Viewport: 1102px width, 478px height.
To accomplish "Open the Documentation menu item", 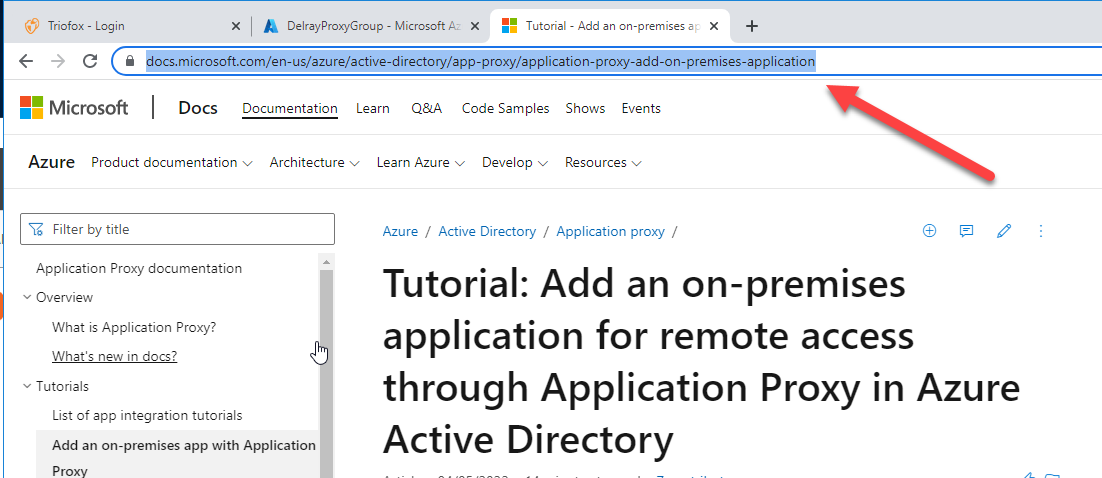I will pyautogui.click(x=290, y=108).
